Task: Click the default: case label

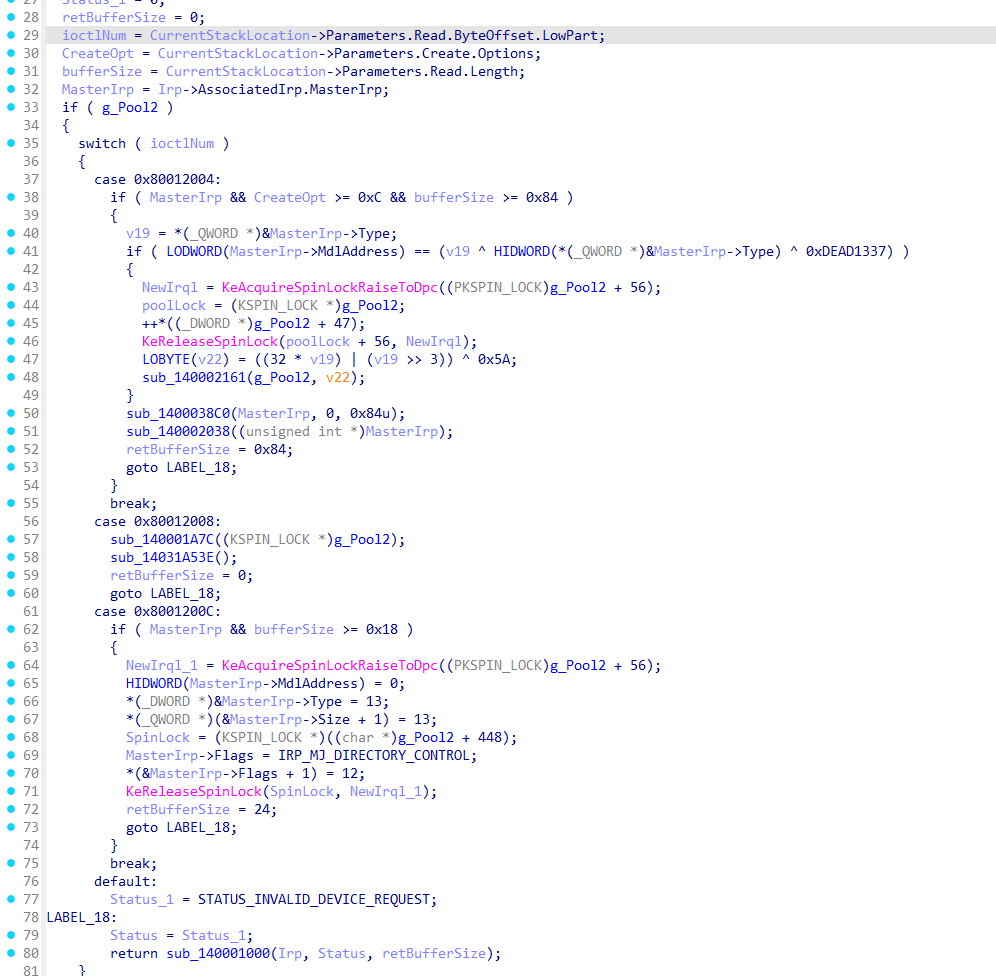Action: 125,881
